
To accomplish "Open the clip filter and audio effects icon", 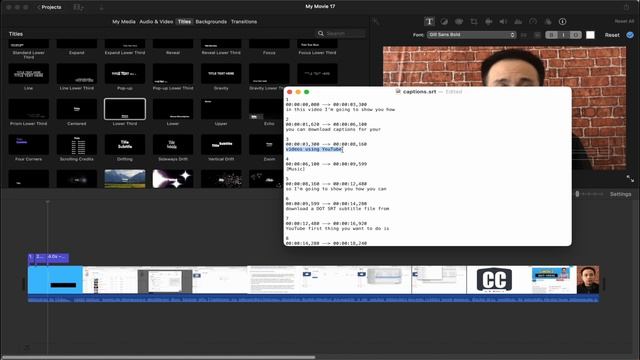I will click(548, 22).
